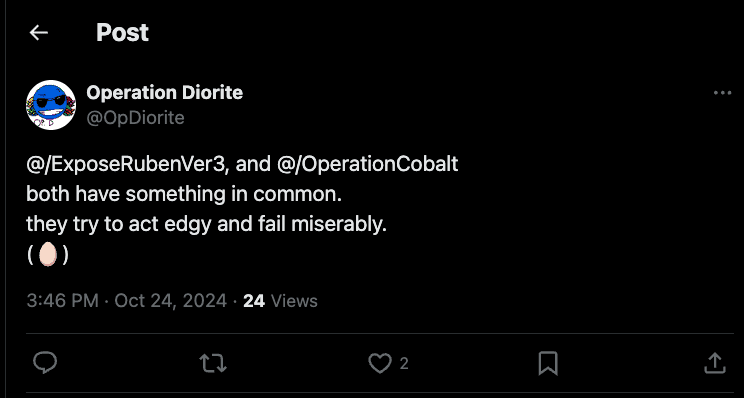
Task: Click the Post page heading
Action: tap(122, 33)
